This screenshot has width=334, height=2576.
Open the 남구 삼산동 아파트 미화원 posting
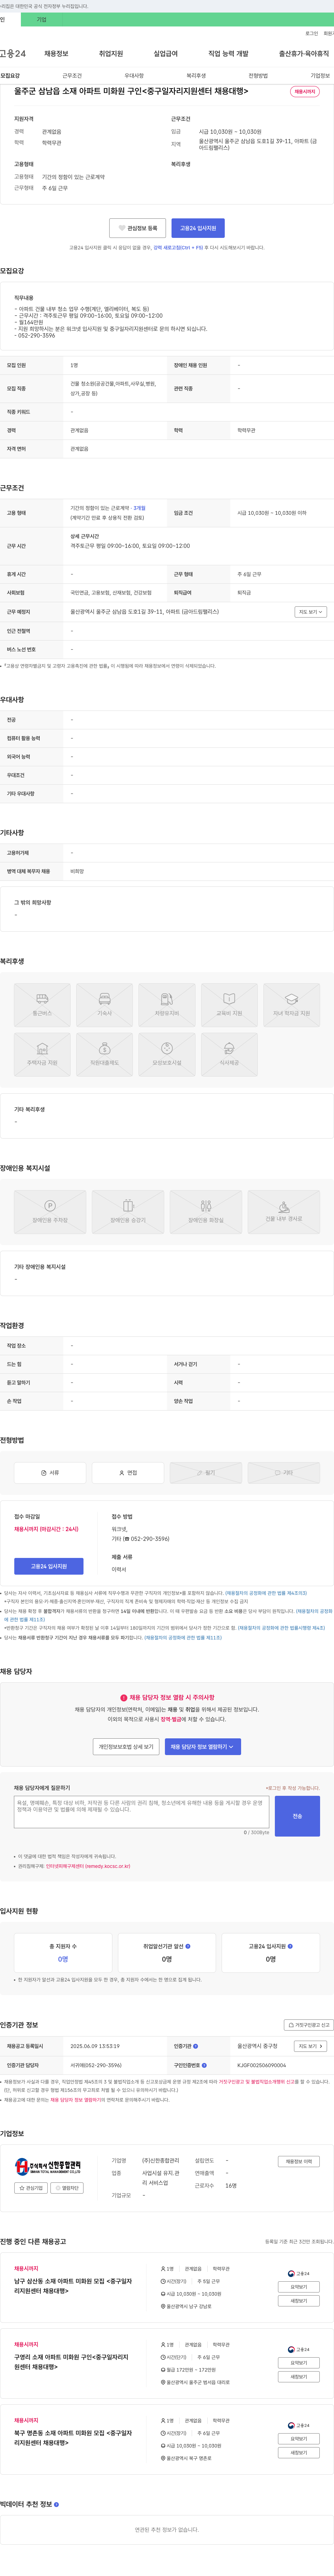click(x=73, y=2286)
